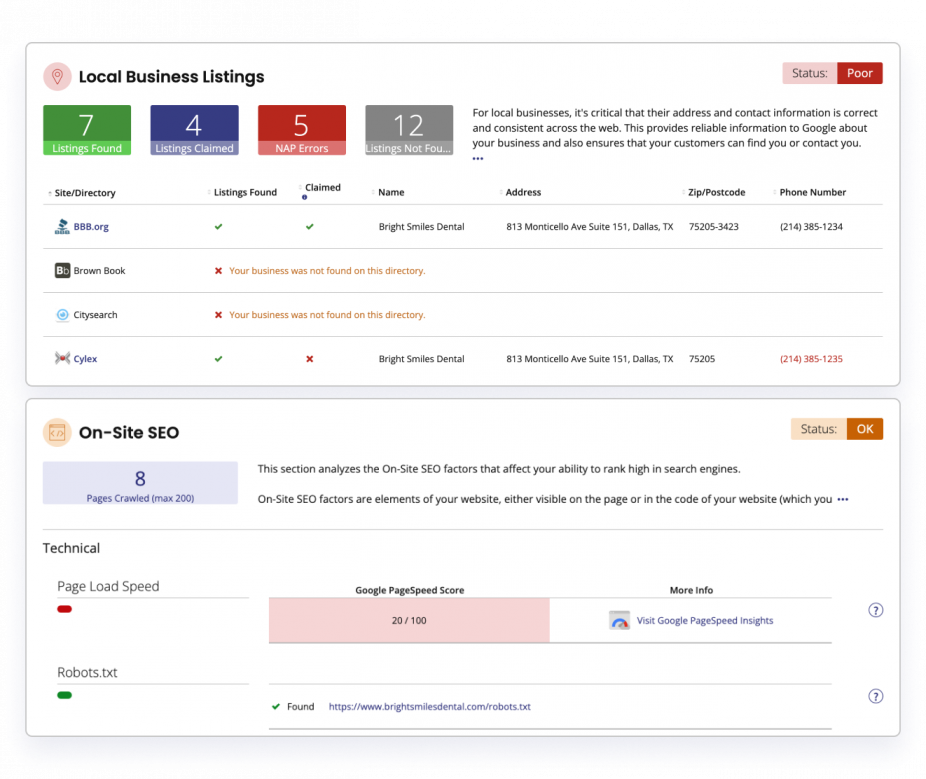The width and height of the screenshot is (926, 779).
Task: Click the OK status badge
Action: [x=865, y=429]
